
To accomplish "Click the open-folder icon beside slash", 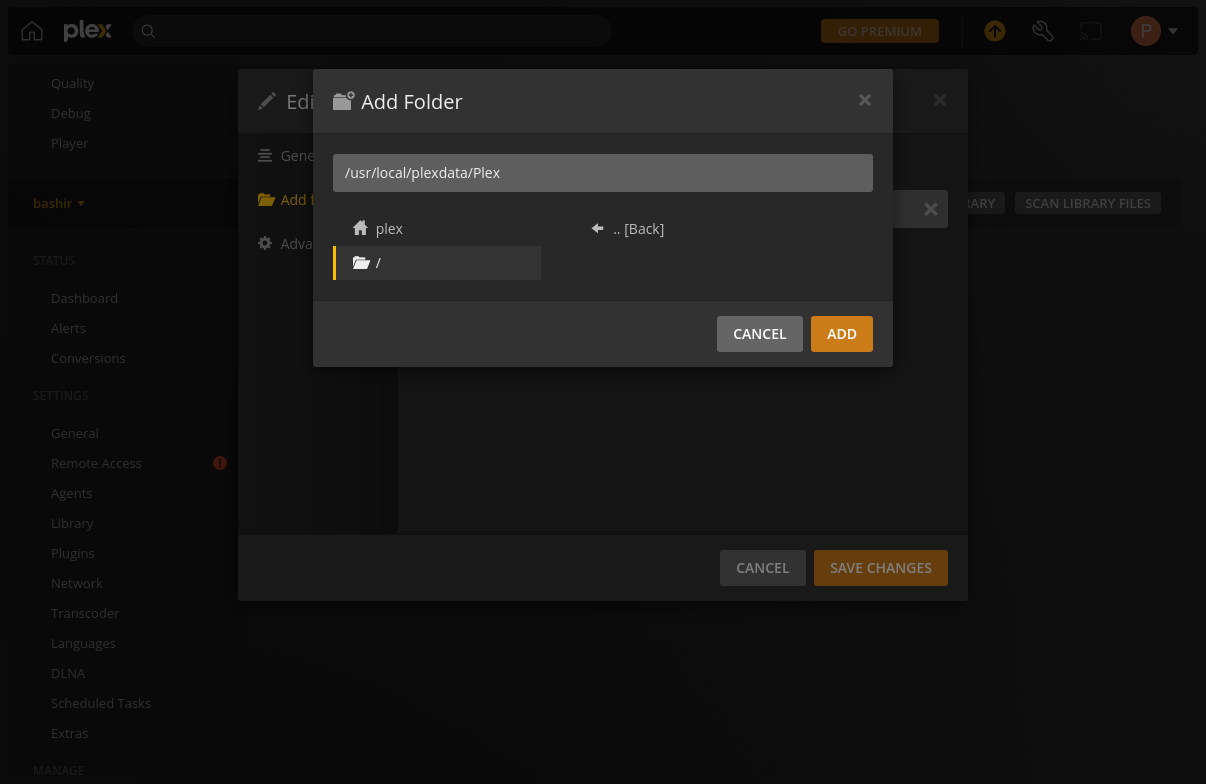I will point(361,263).
